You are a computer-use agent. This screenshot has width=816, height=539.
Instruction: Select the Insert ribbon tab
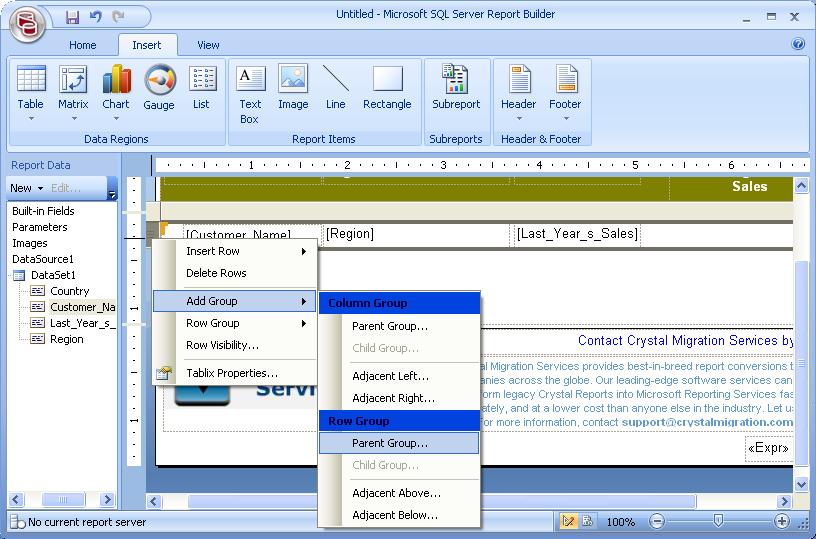tap(147, 45)
